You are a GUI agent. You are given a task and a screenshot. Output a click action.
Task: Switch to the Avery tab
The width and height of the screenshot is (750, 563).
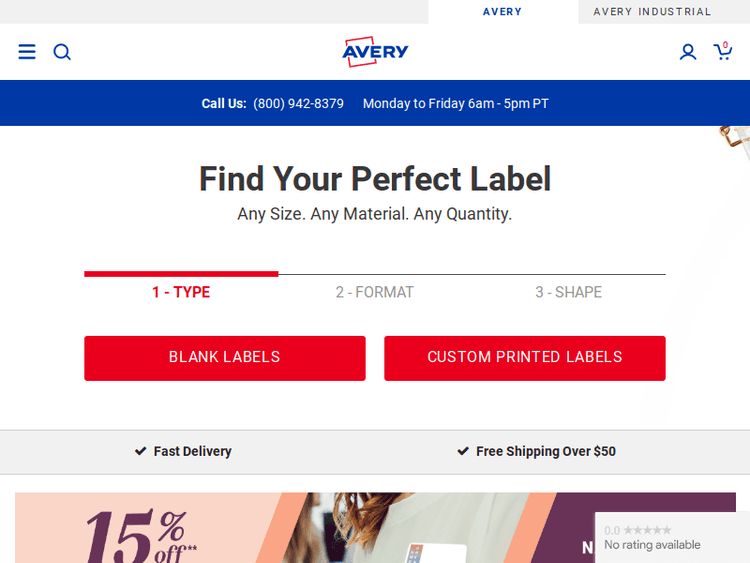pyautogui.click(x=502, y=12)
